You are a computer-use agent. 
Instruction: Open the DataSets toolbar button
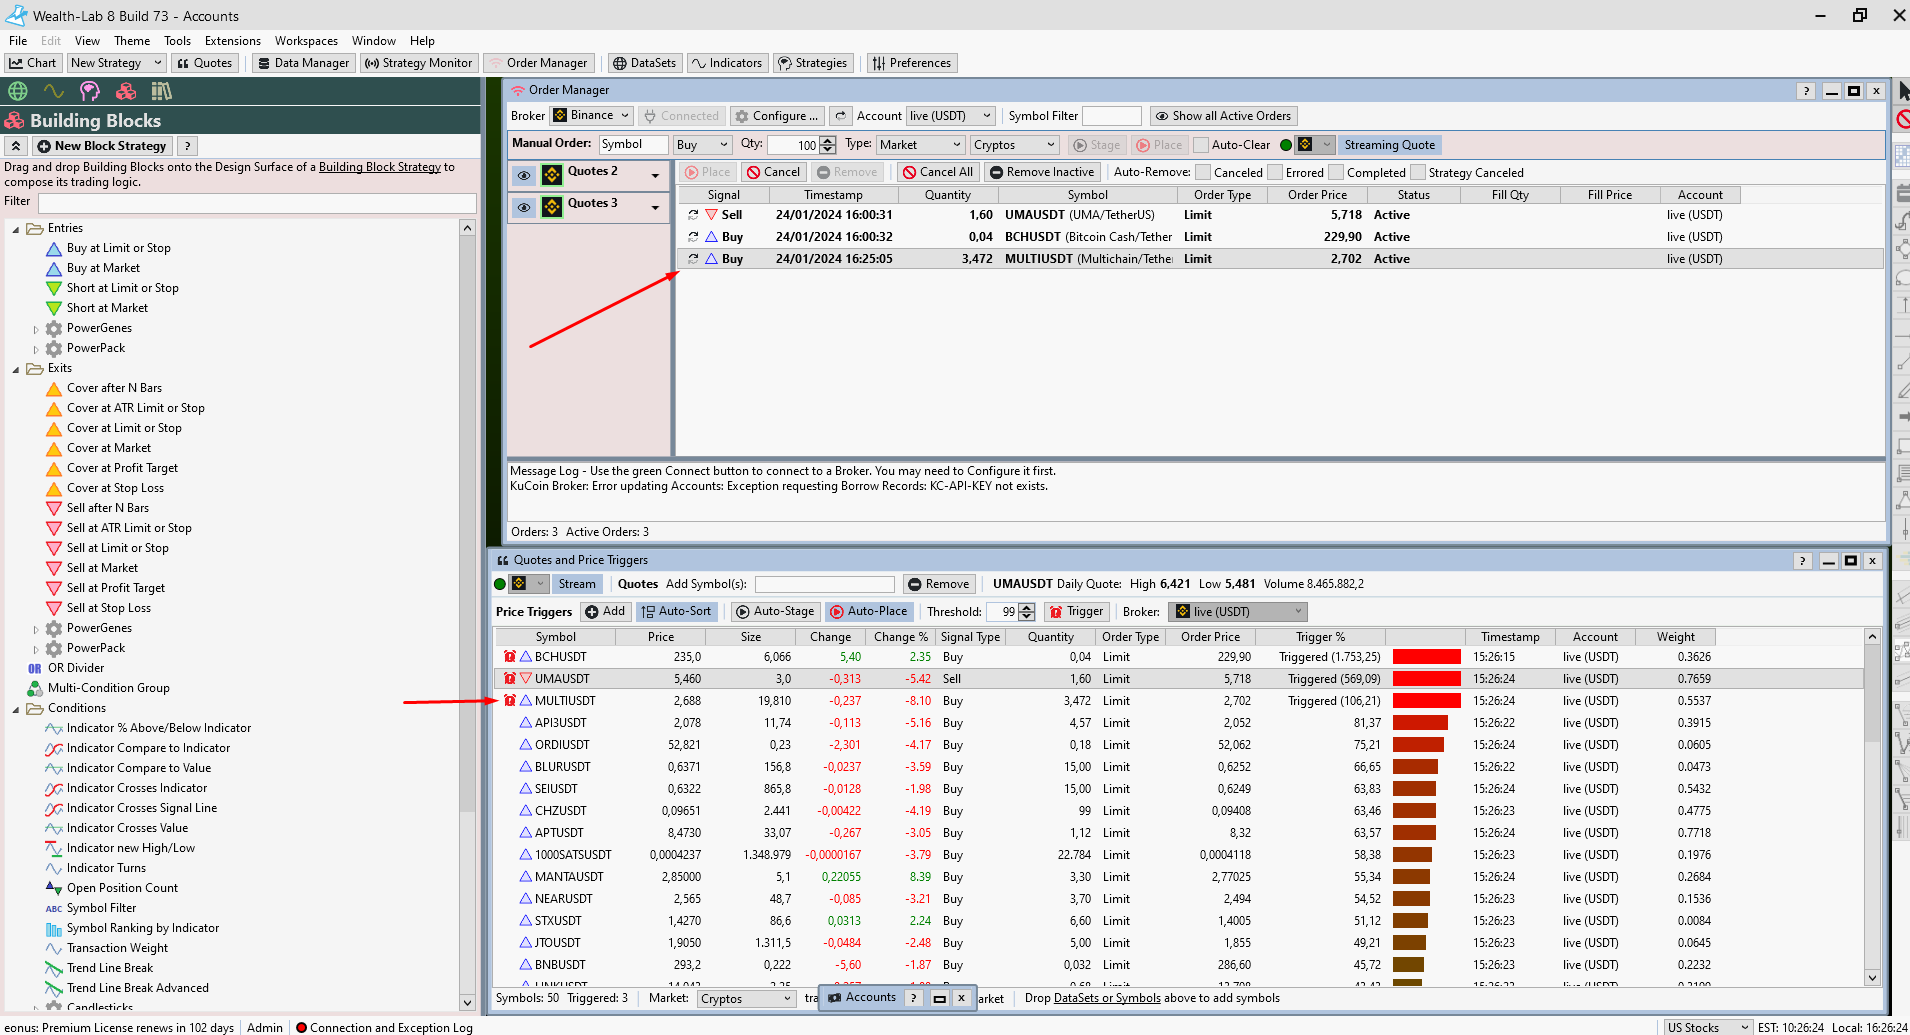(644, 63)
